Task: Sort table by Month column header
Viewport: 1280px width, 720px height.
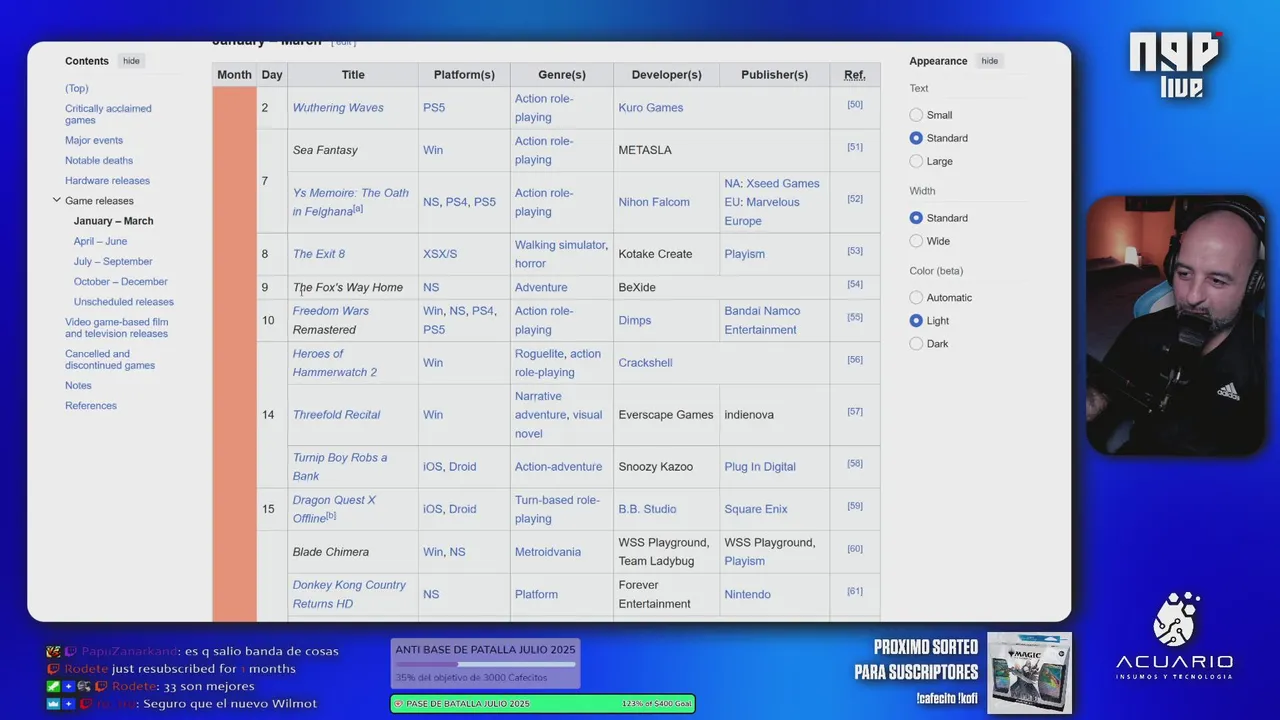Action: pos(234,75)
